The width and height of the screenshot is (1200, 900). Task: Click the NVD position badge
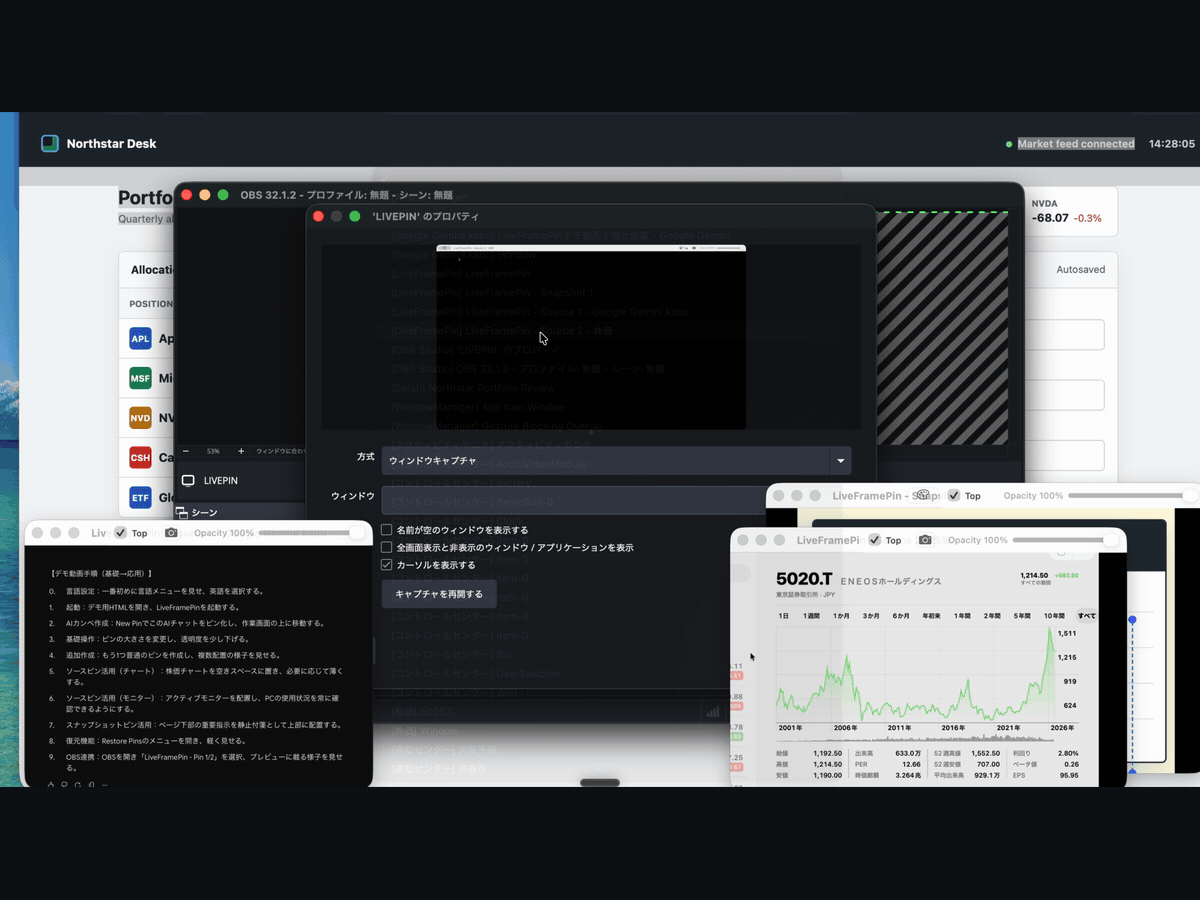pos(140,417)
